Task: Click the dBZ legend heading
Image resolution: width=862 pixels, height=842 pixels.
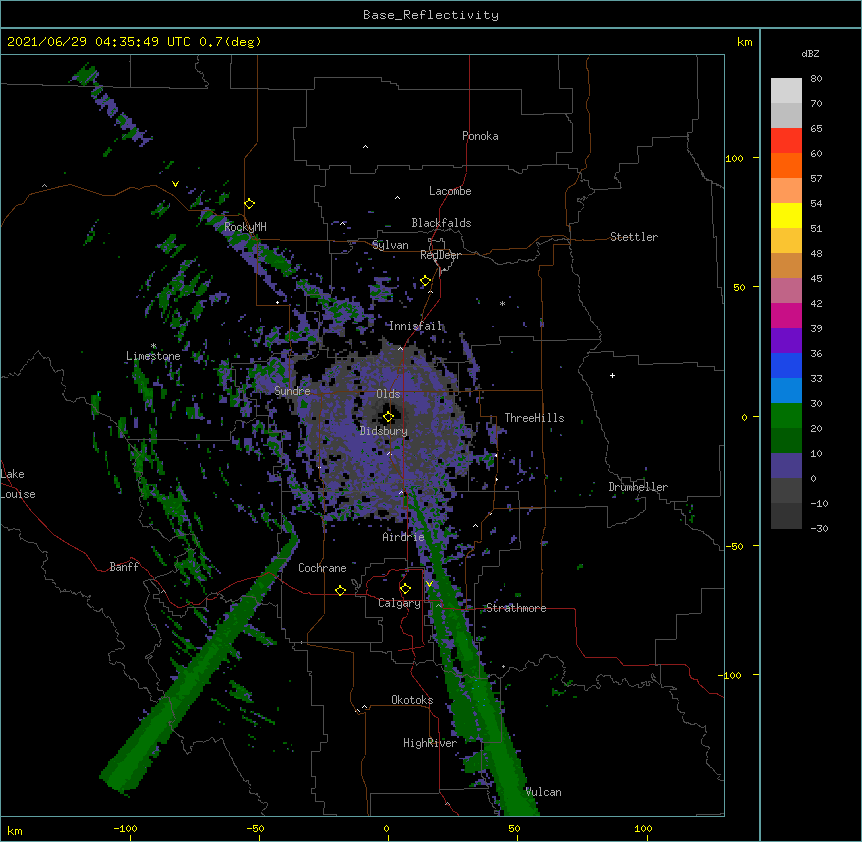Action: [x=810, y=54]
